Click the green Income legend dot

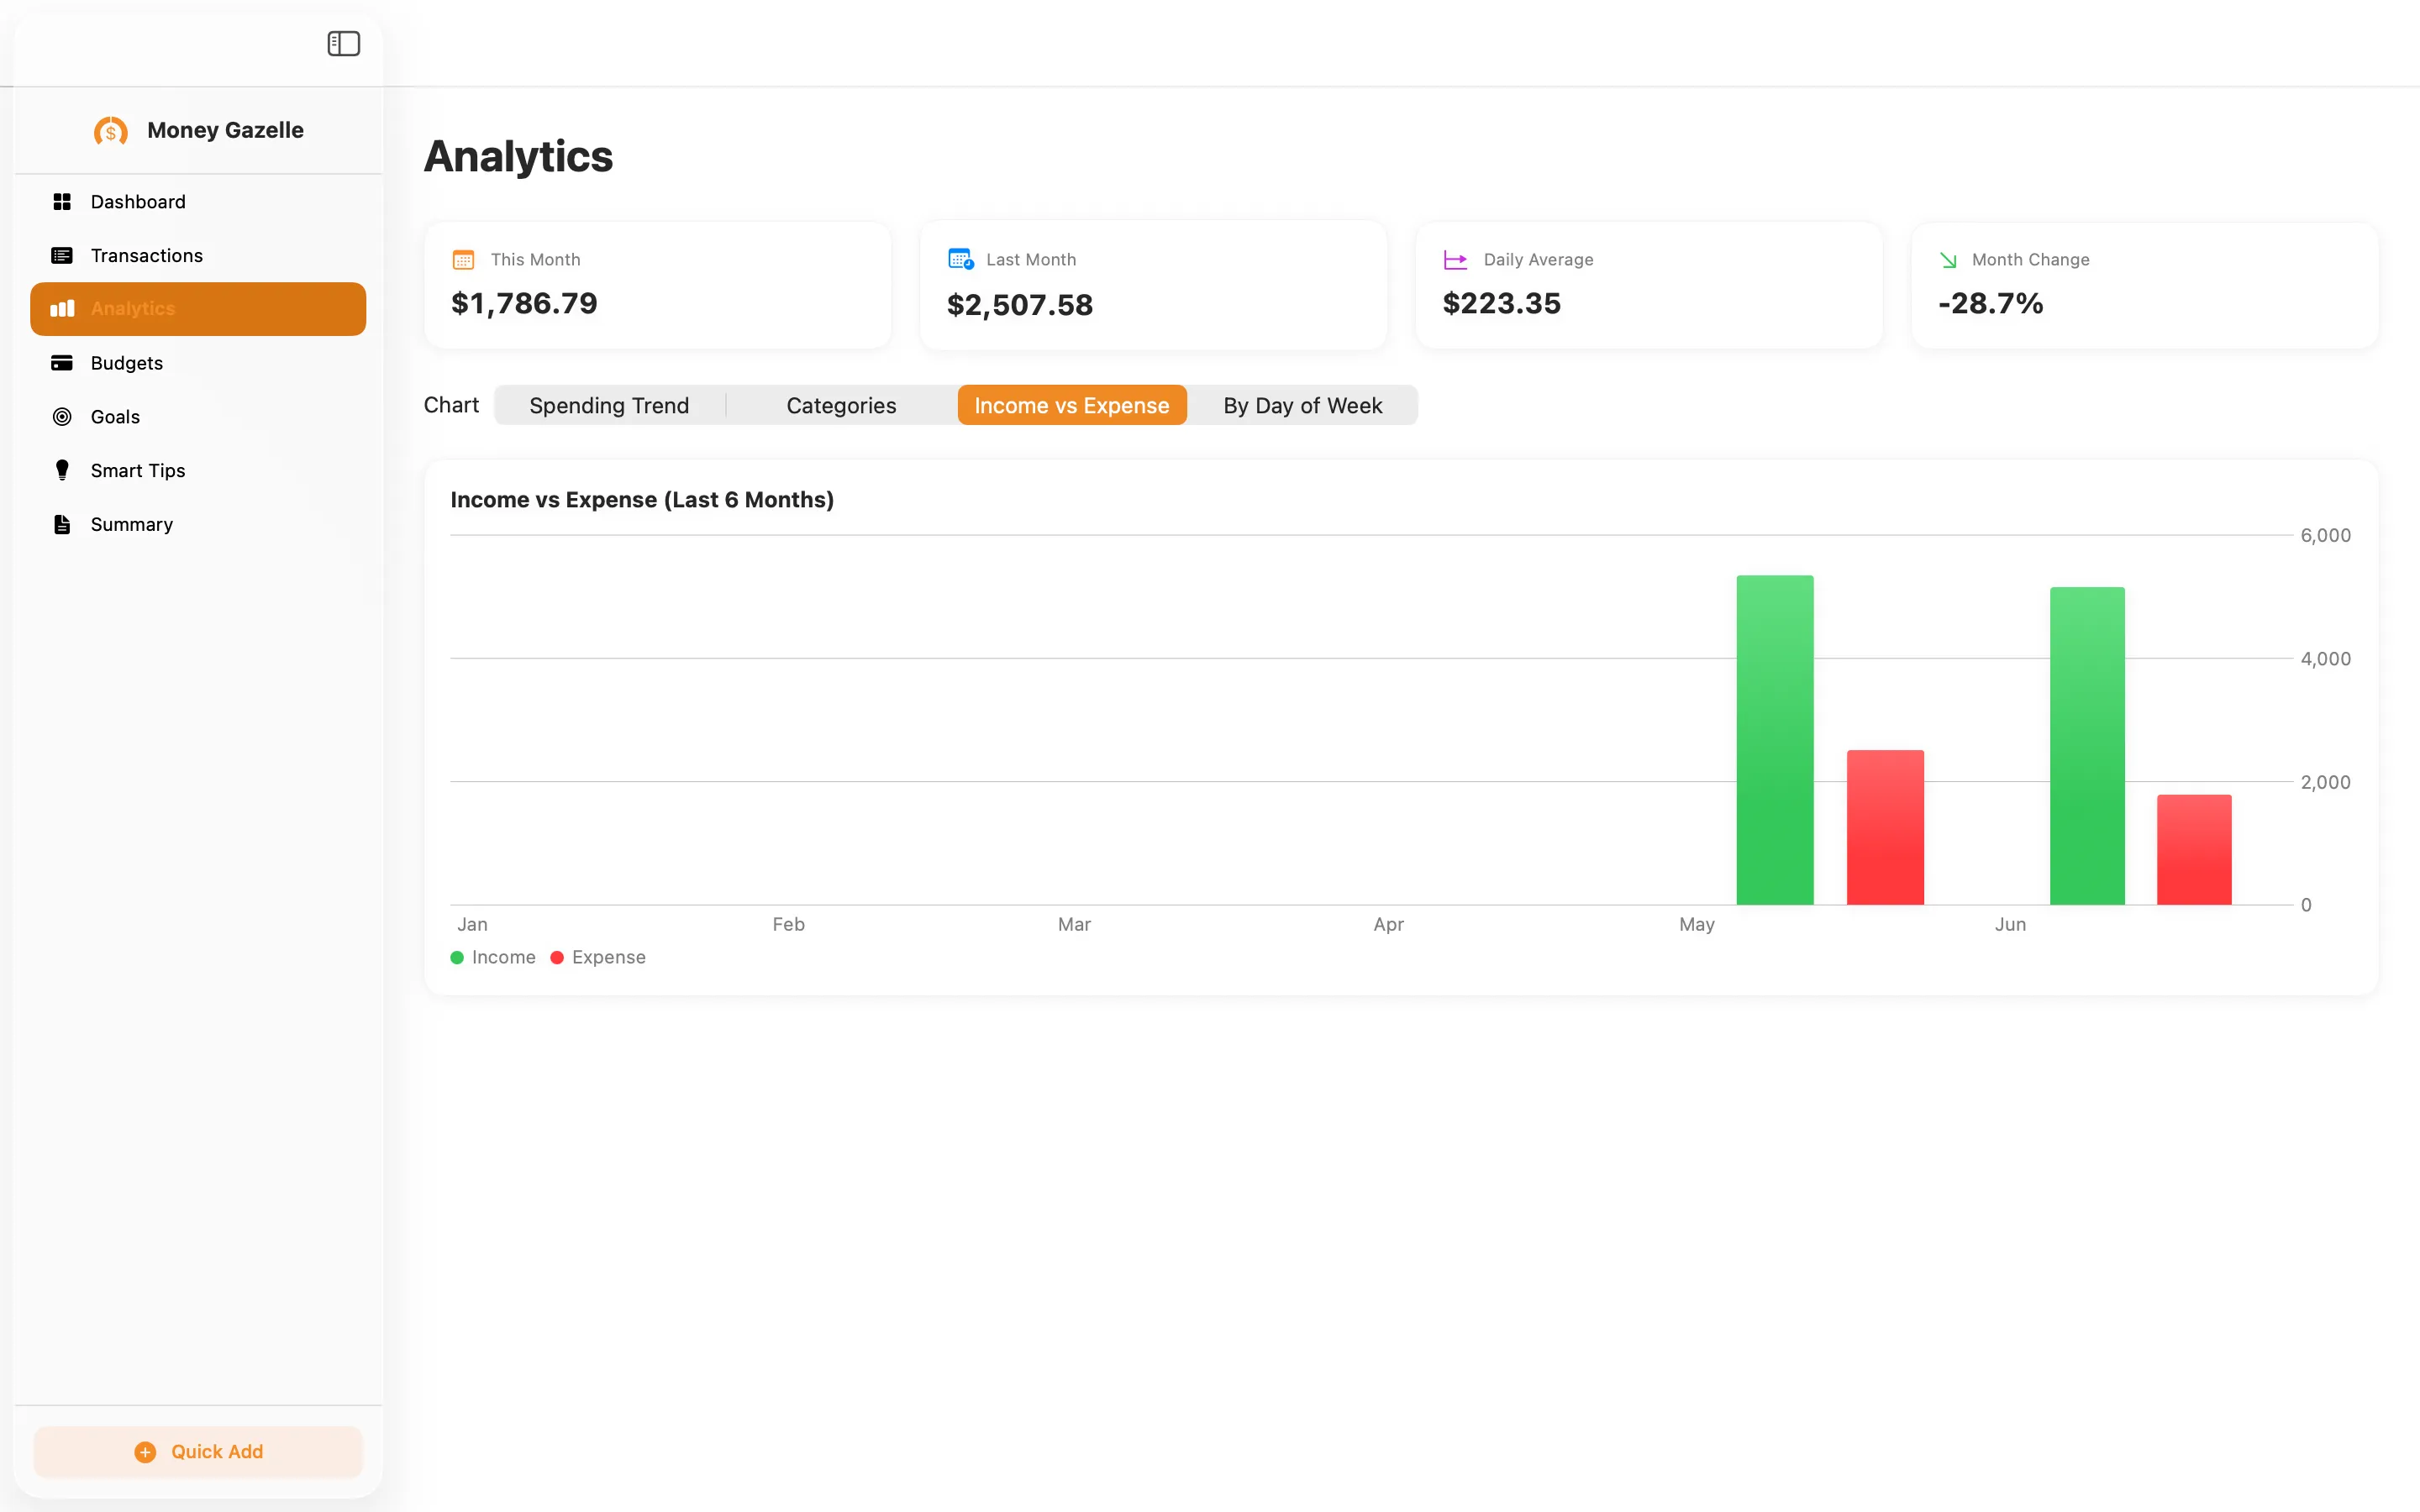point(457,958)
